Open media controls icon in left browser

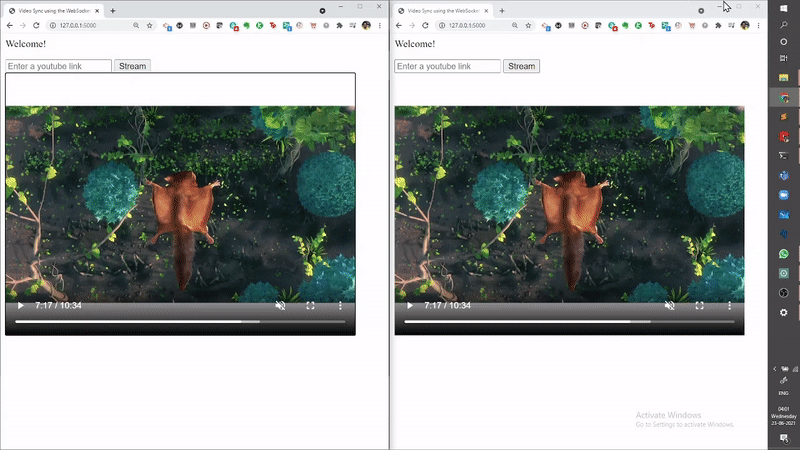353,26
